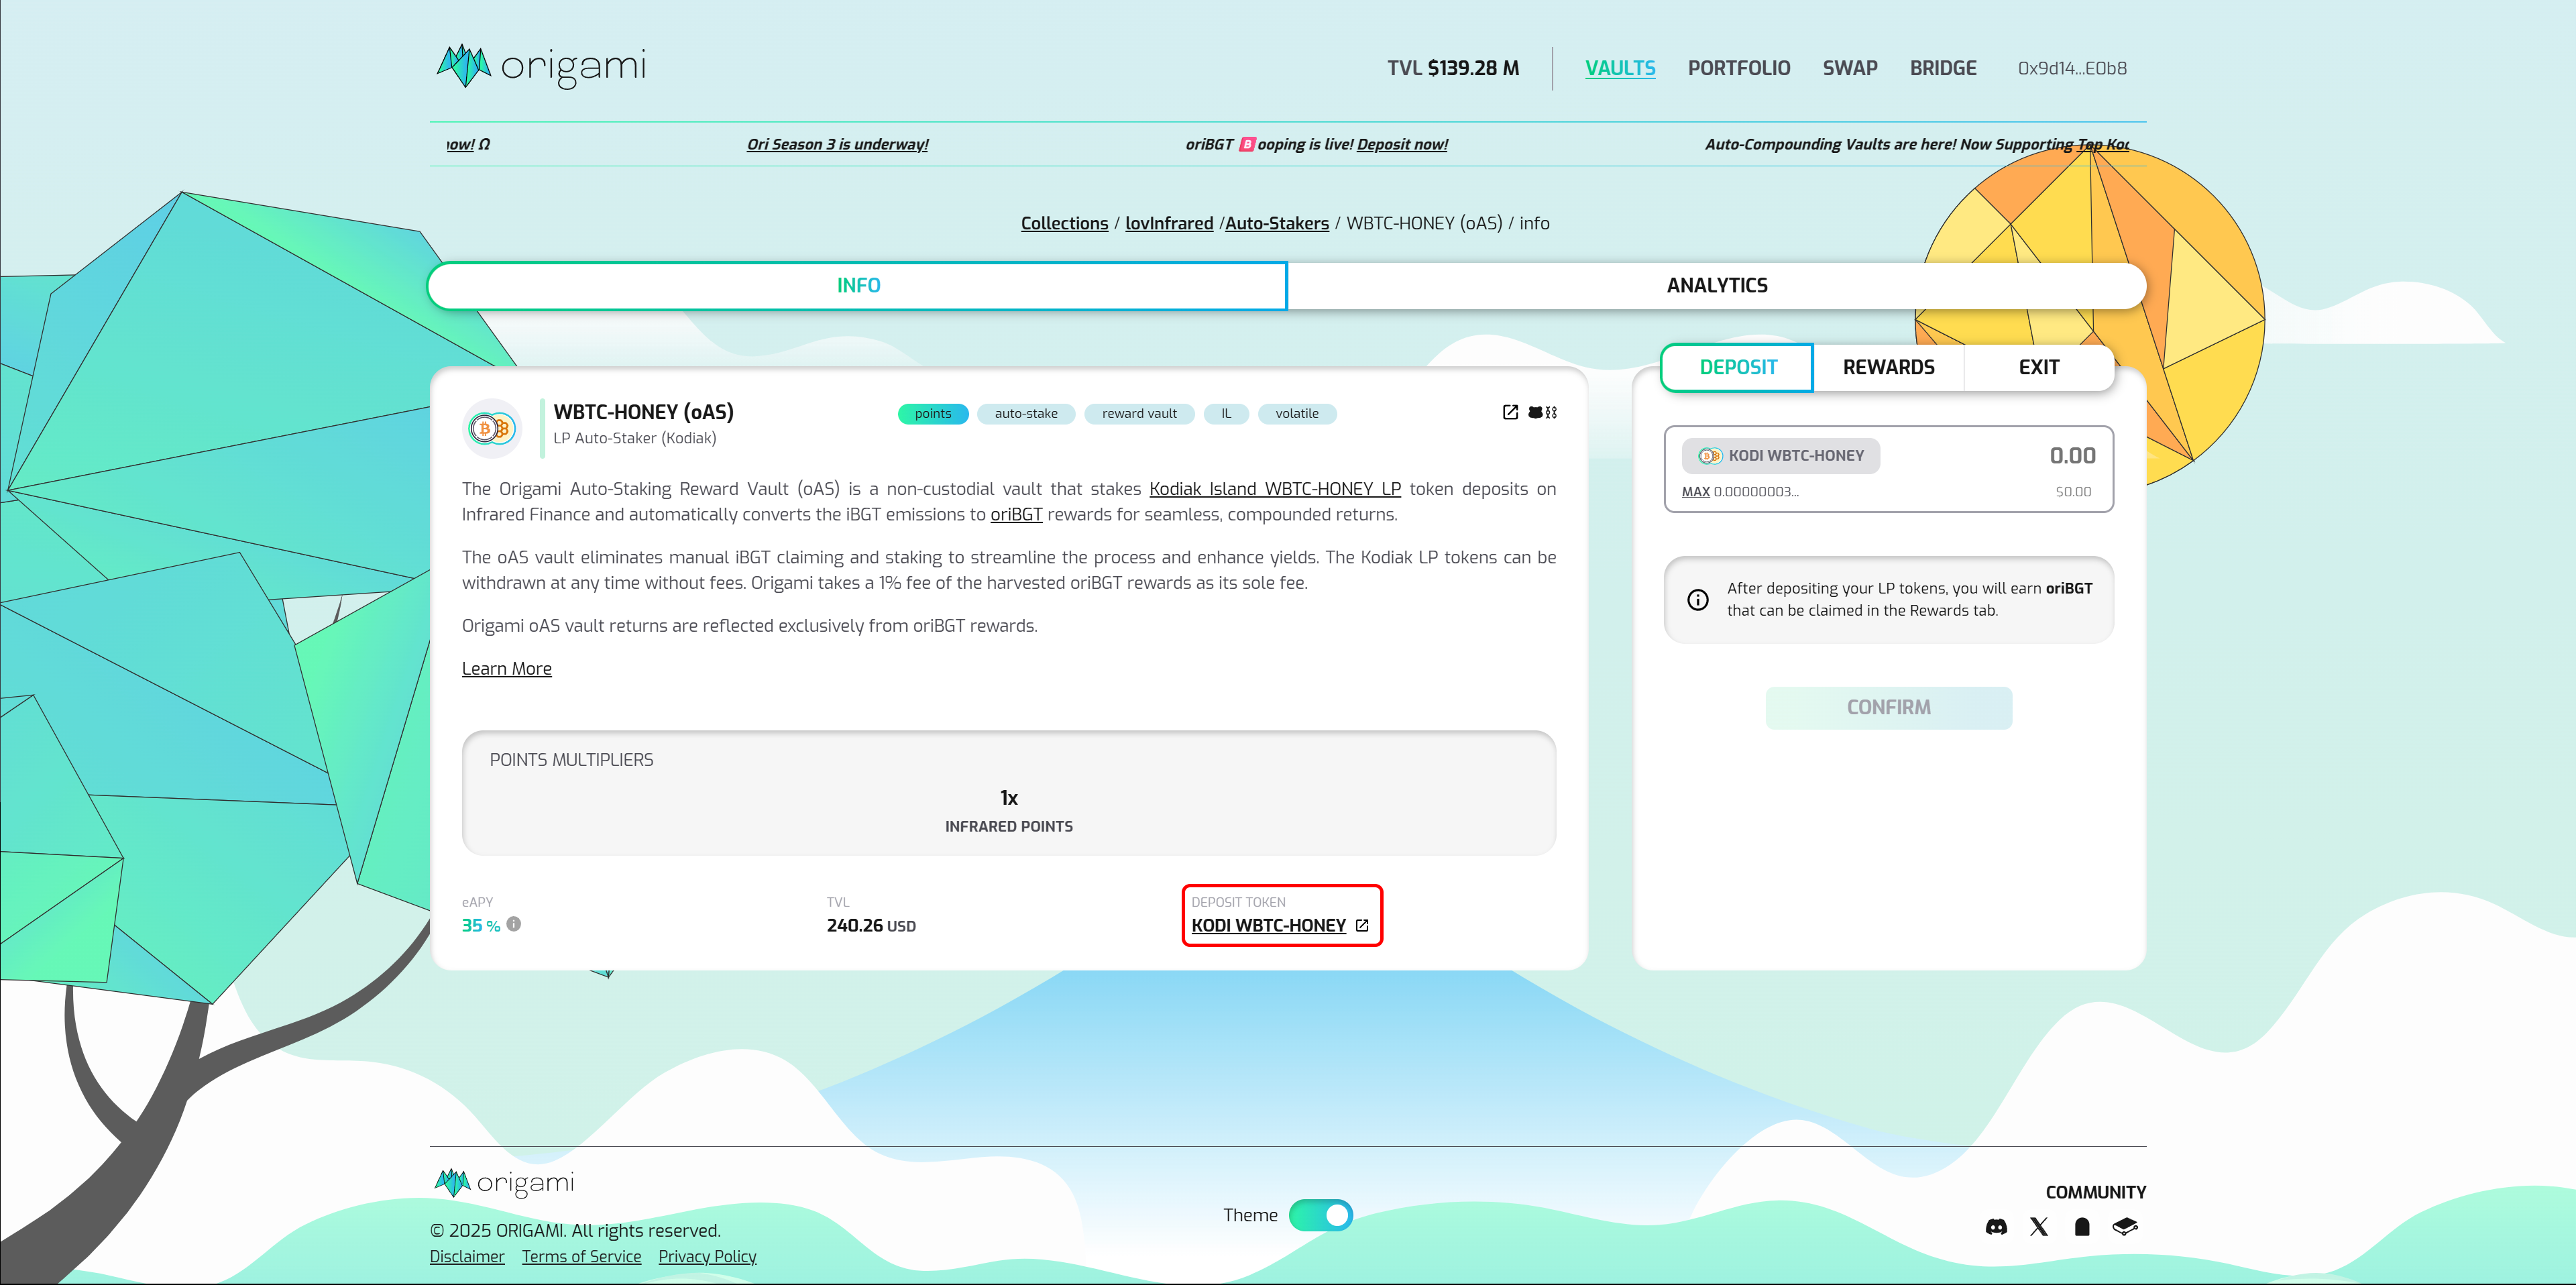Screen dimensions: 2576x1285
Task: Click the Origami logo in header
Action: tap(541, 67)
